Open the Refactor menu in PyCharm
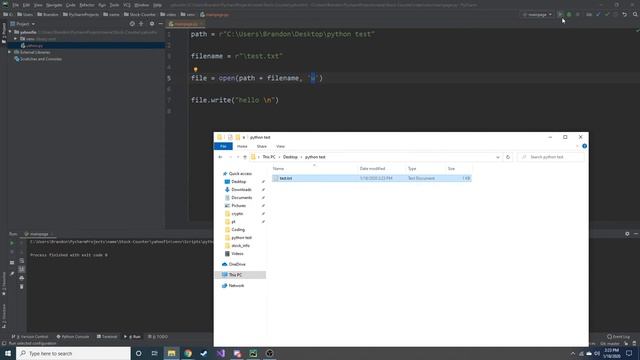The width and height of the screenshot is (640, 360). point(87,5)
